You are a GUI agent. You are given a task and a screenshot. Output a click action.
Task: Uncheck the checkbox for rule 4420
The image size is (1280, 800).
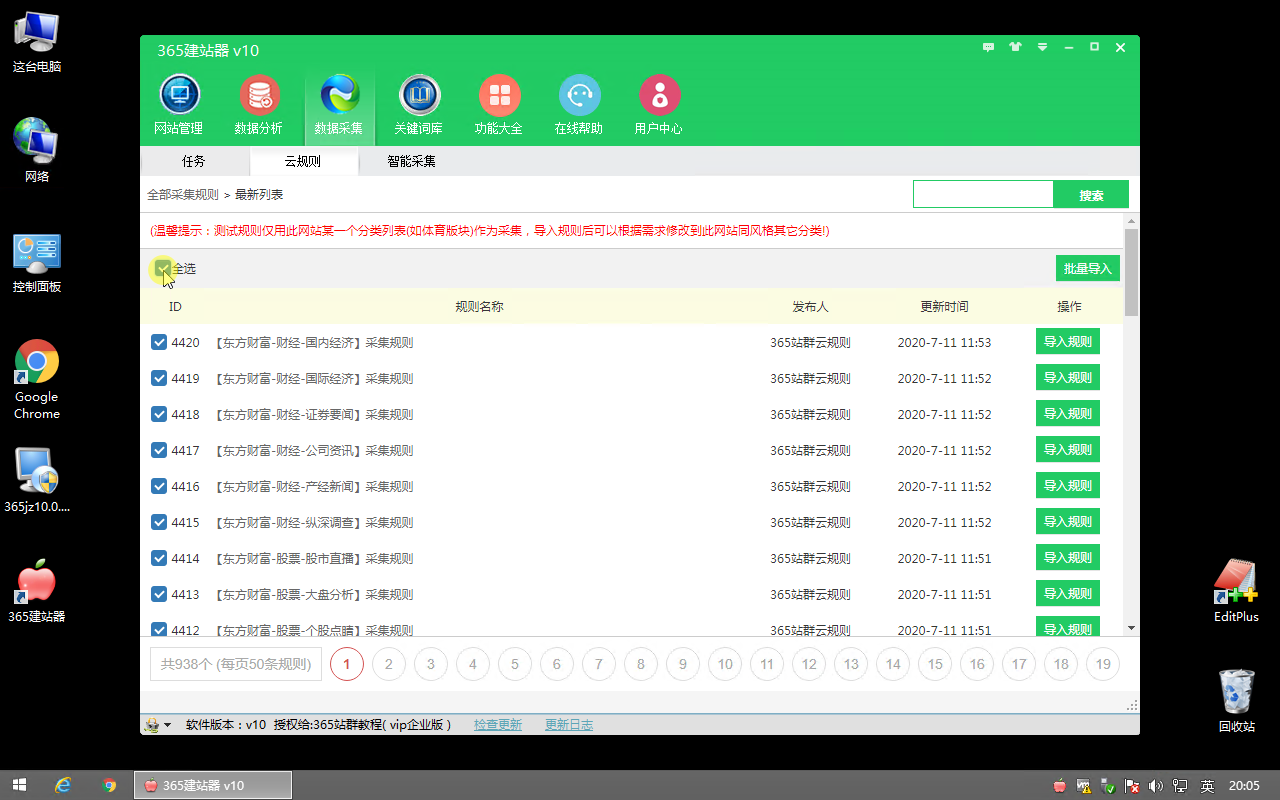pyautogui.click(x=159, y=342)
